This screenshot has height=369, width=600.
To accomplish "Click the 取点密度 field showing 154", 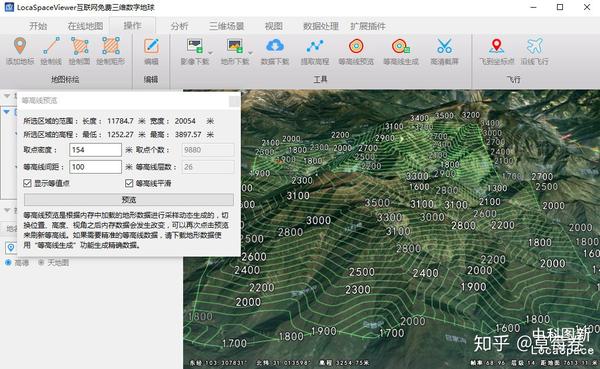I will [x=95, y=150].
